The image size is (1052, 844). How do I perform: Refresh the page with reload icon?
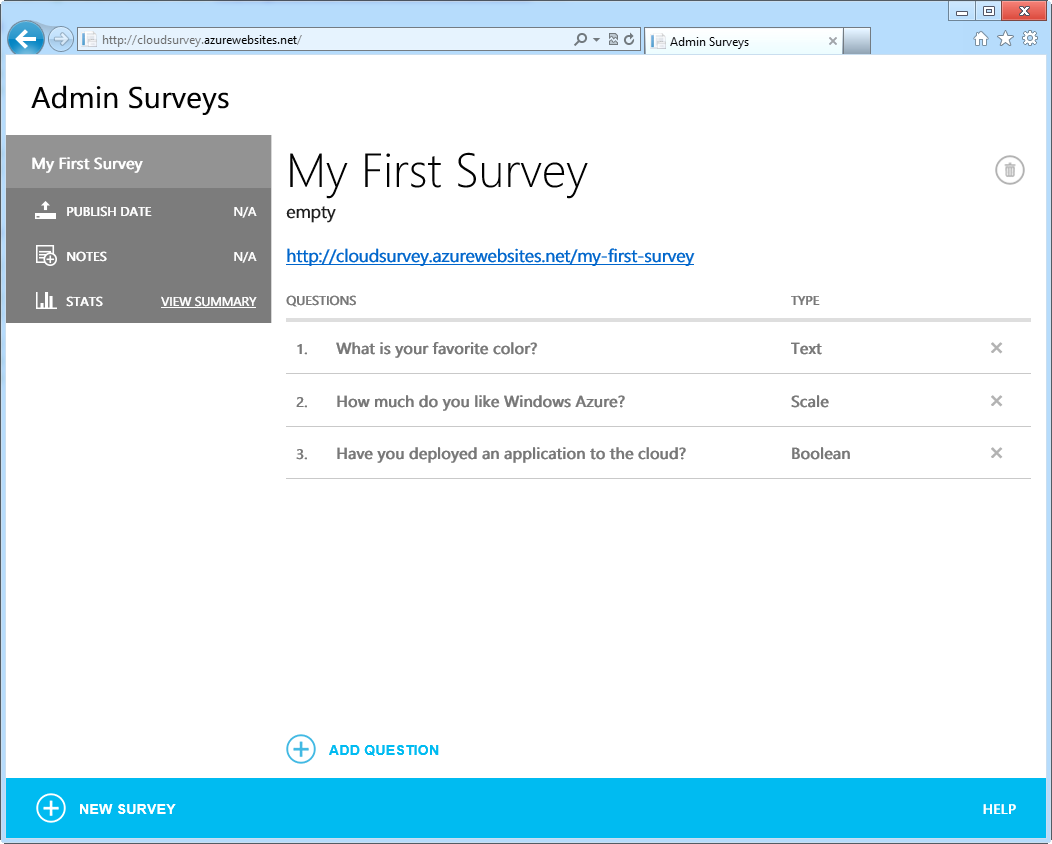pyautogui.click(x=629, y=40)
